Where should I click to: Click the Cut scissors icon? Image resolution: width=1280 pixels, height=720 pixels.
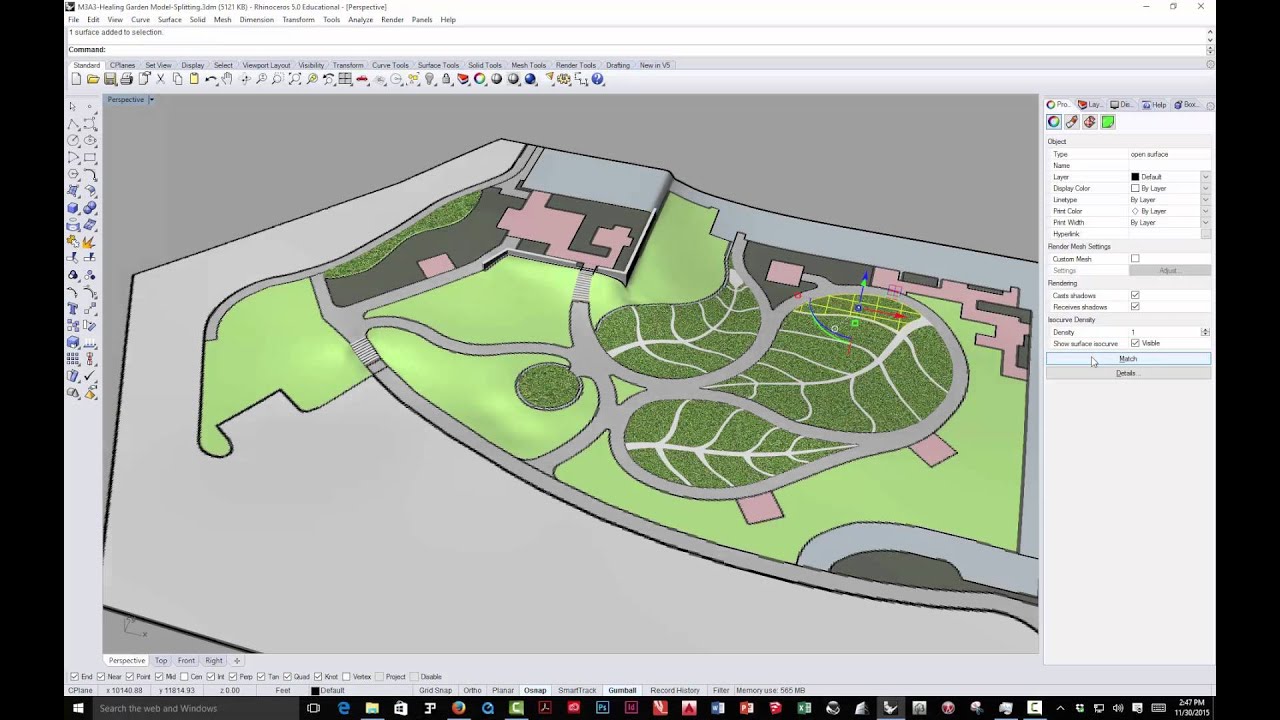(160, 79)
